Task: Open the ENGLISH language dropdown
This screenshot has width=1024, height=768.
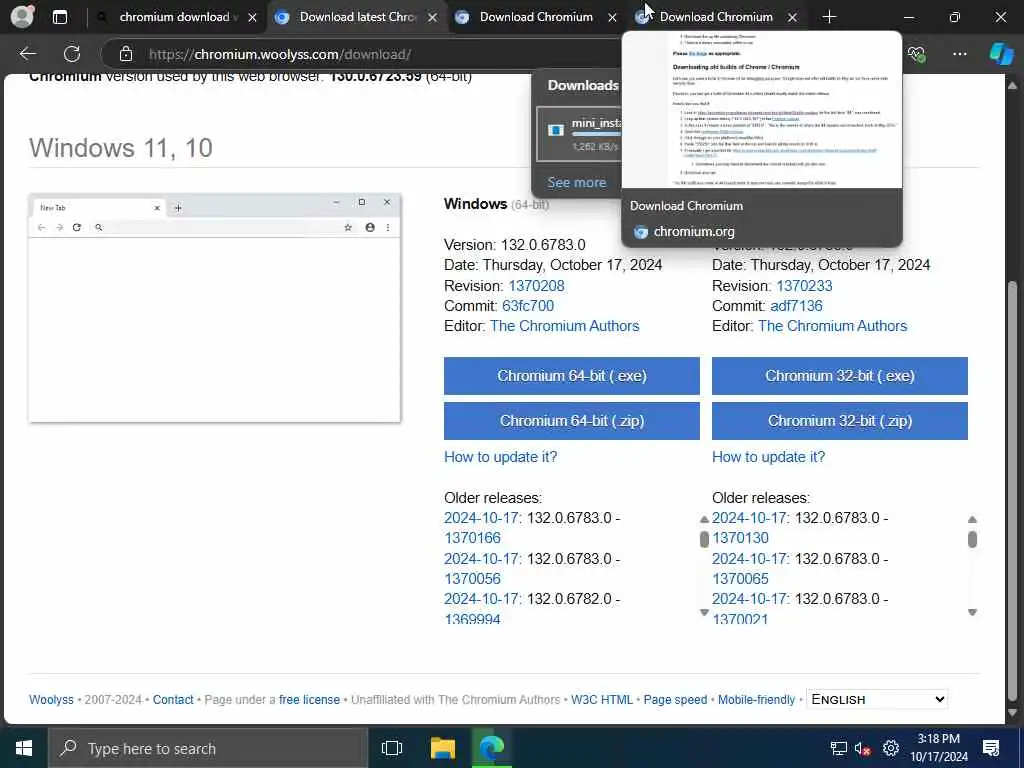Action: [877, 699]
